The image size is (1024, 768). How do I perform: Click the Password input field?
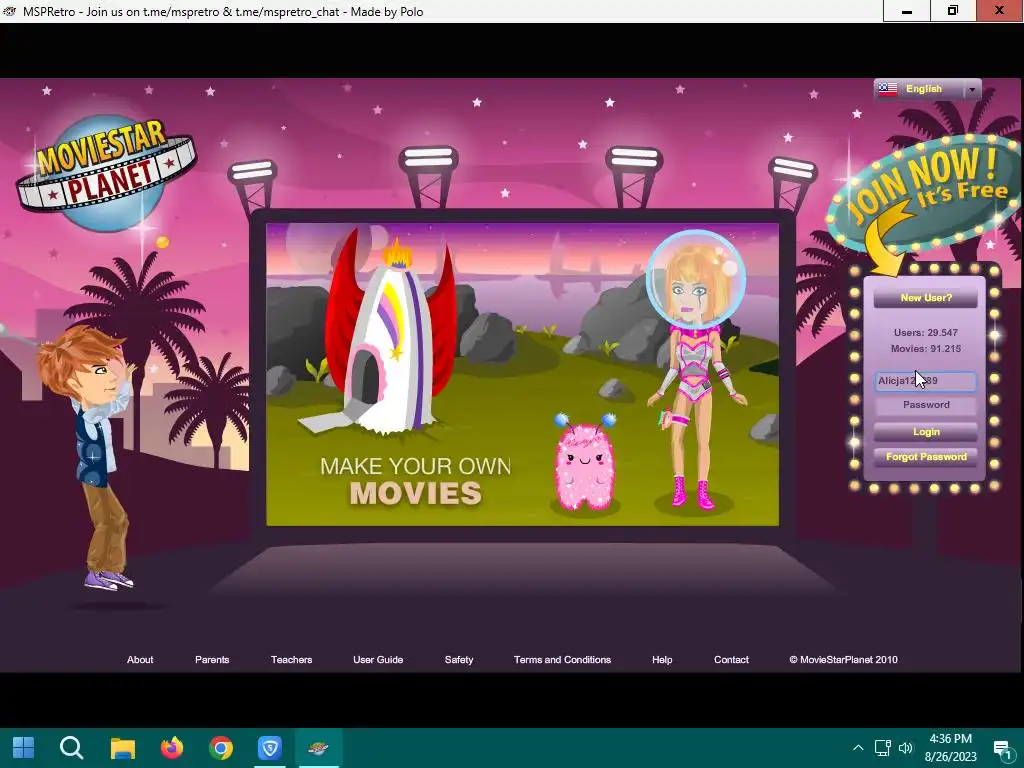925,405
